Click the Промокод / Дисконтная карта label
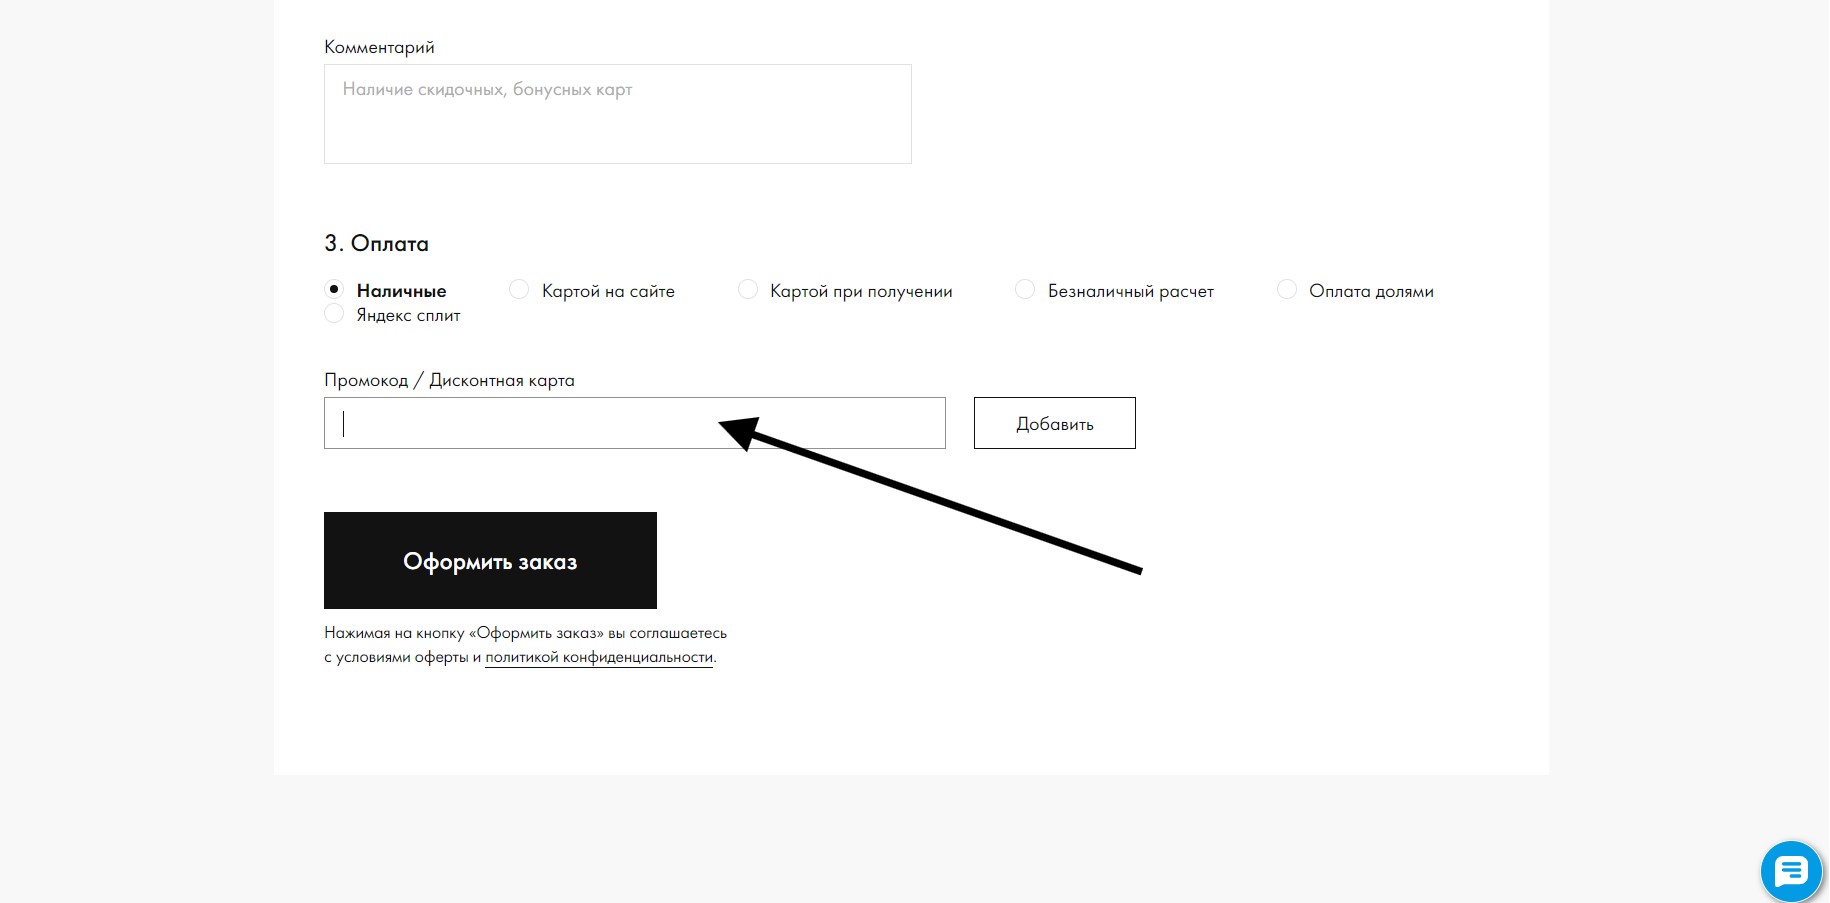 449,380
